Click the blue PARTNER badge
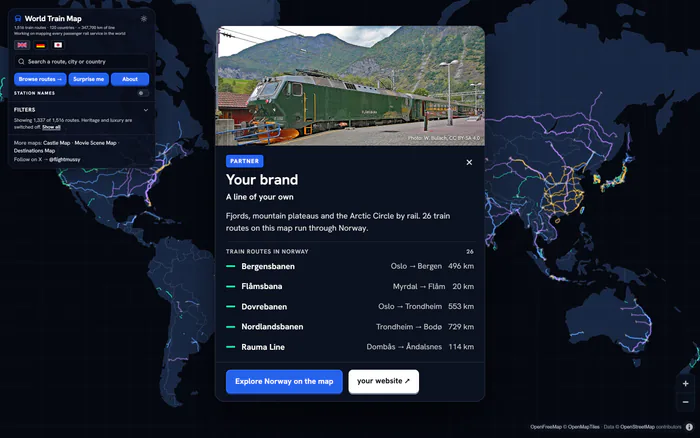700x438 pixels. (245, 161)
